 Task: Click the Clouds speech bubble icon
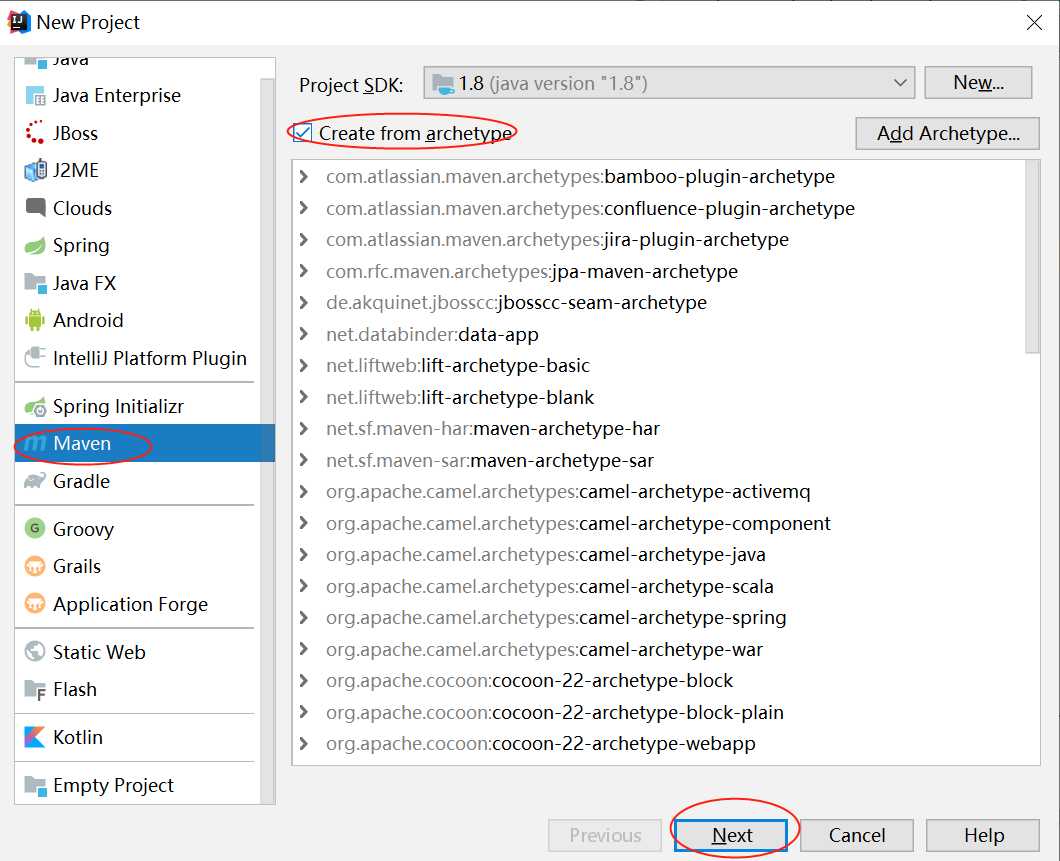(35, 207)
